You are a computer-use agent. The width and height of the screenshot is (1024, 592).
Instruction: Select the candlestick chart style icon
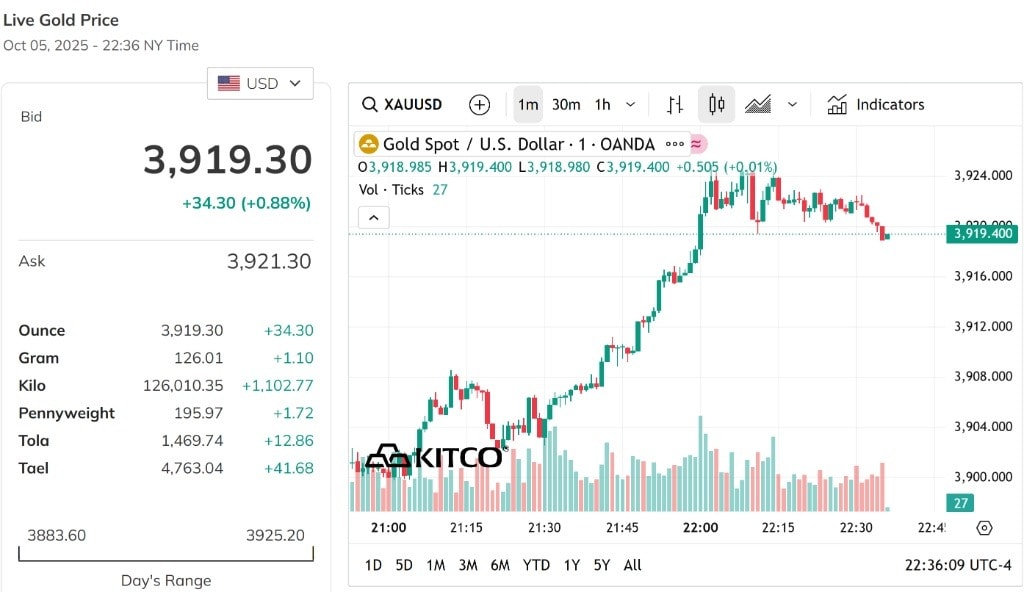[716, 105]
